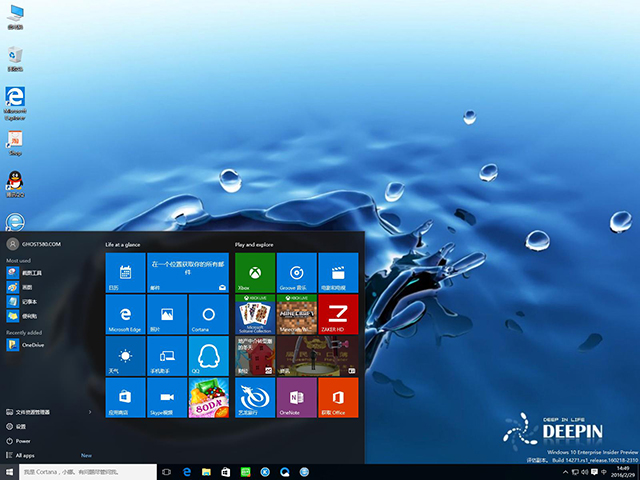
Task: Open the Xbox tile
Action: click(255, 272)
